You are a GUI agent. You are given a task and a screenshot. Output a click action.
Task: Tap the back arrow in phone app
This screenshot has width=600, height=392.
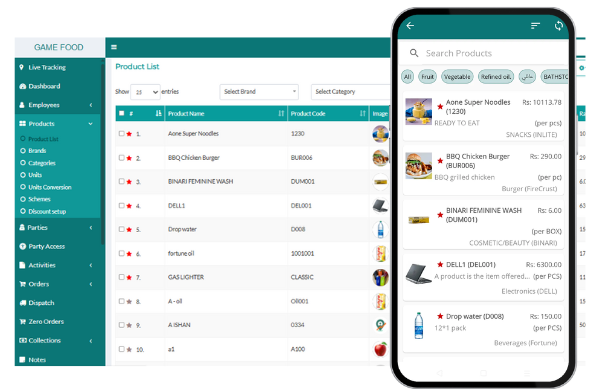(x=410, y=26)
